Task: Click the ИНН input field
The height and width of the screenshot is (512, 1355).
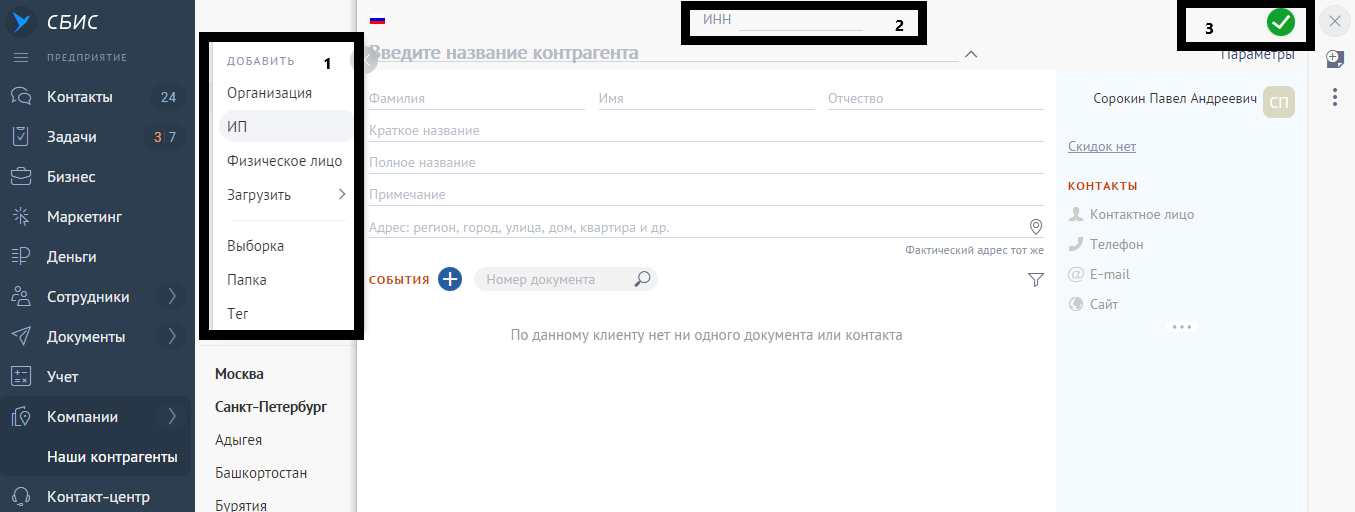Action: pos(800,21)
